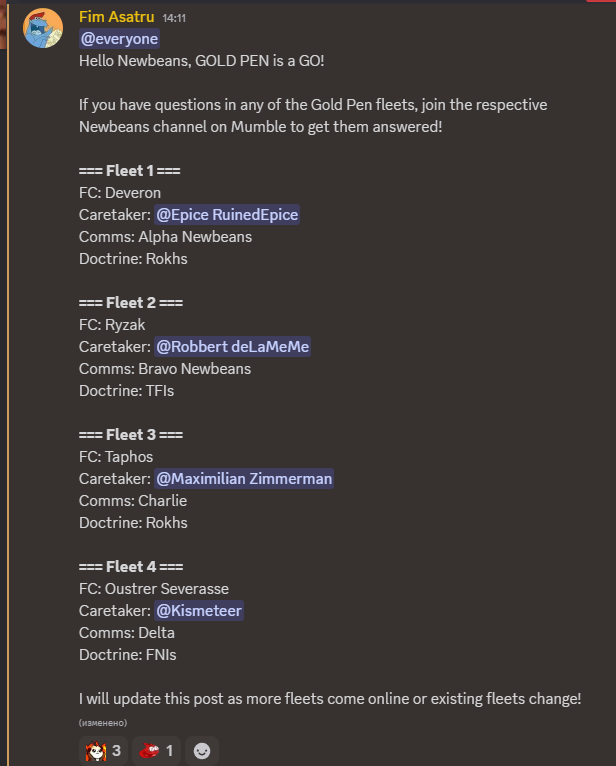The image size is (616, 766).
Task: Click the Fim Asatru username
Action: click(117, 17)
